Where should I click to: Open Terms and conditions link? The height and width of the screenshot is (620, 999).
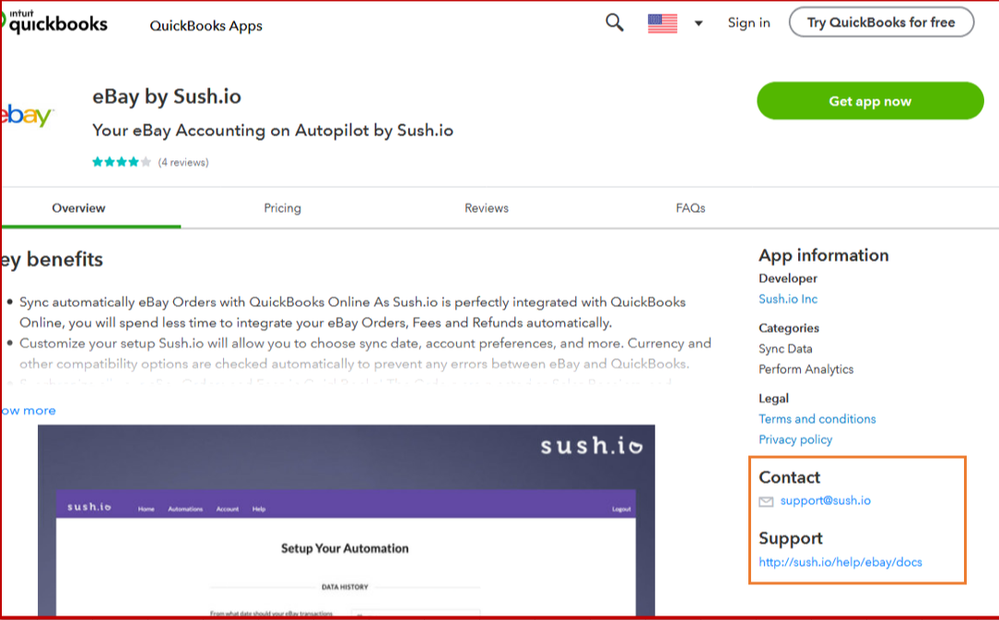[x=817, y=419]
